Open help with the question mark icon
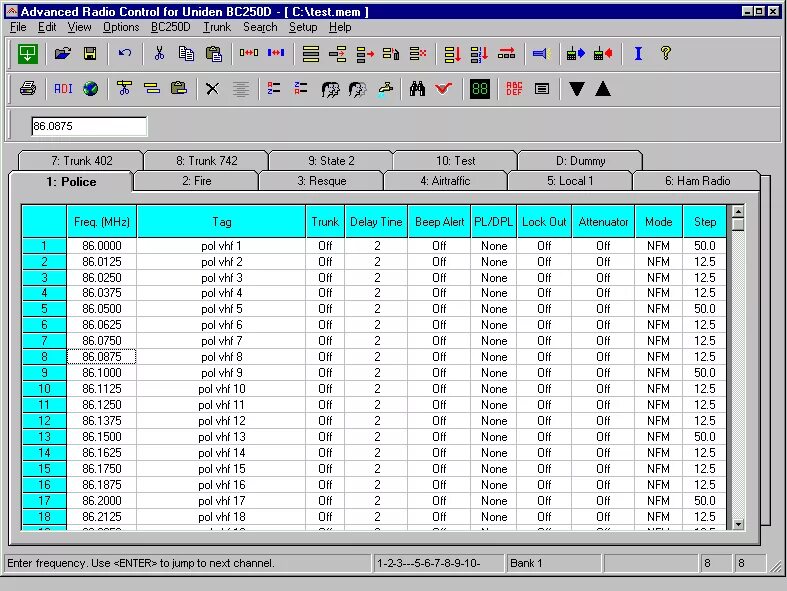The width and height of the screenshot is (787, 591). click(x=666, y=53)
